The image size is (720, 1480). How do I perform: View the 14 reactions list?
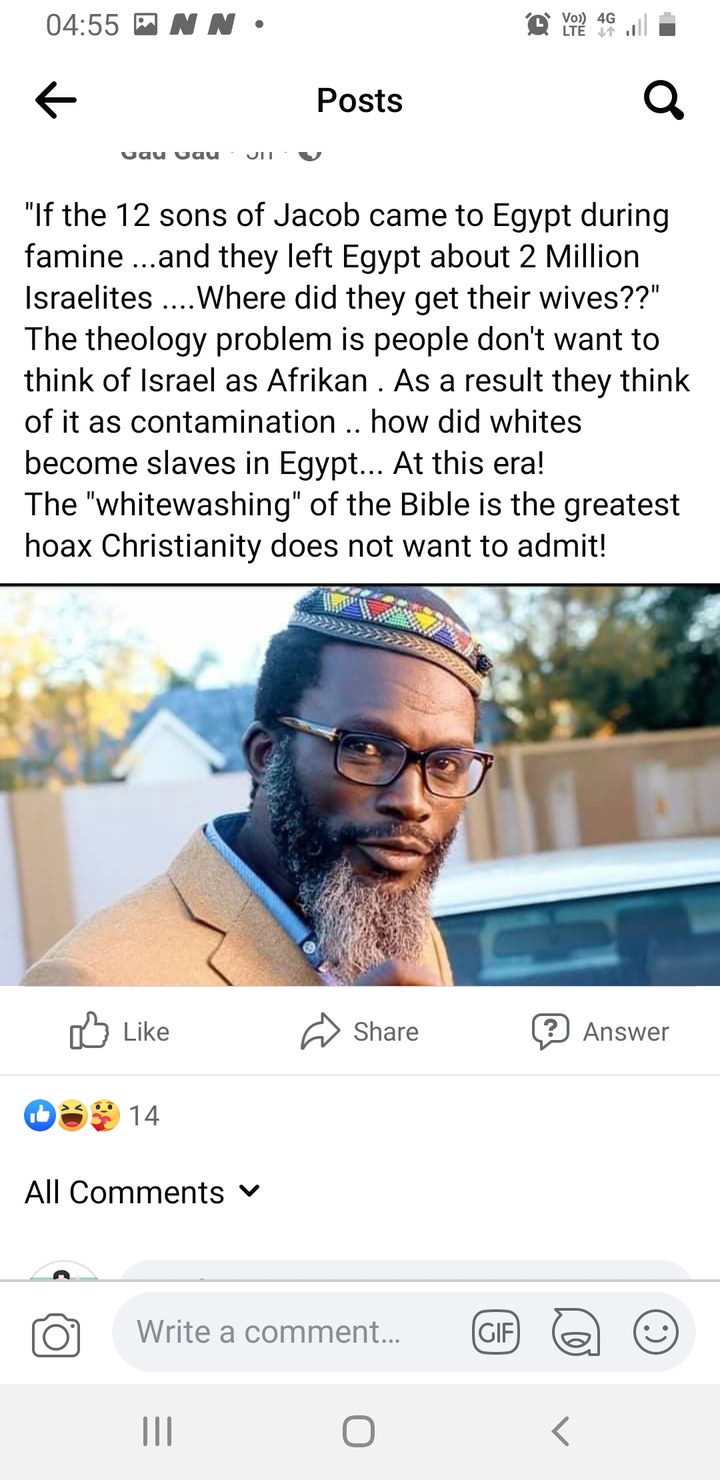point(144,1115)
